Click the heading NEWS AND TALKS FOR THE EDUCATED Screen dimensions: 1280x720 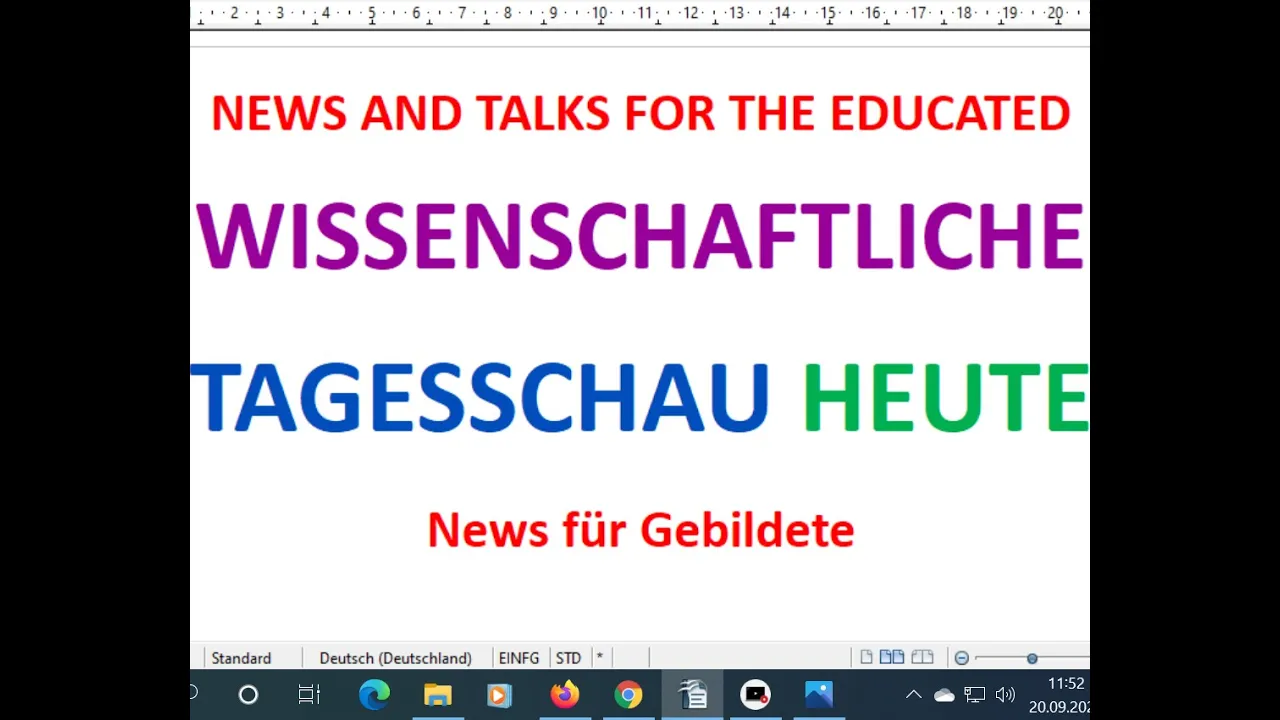click(x=640, y=113)
